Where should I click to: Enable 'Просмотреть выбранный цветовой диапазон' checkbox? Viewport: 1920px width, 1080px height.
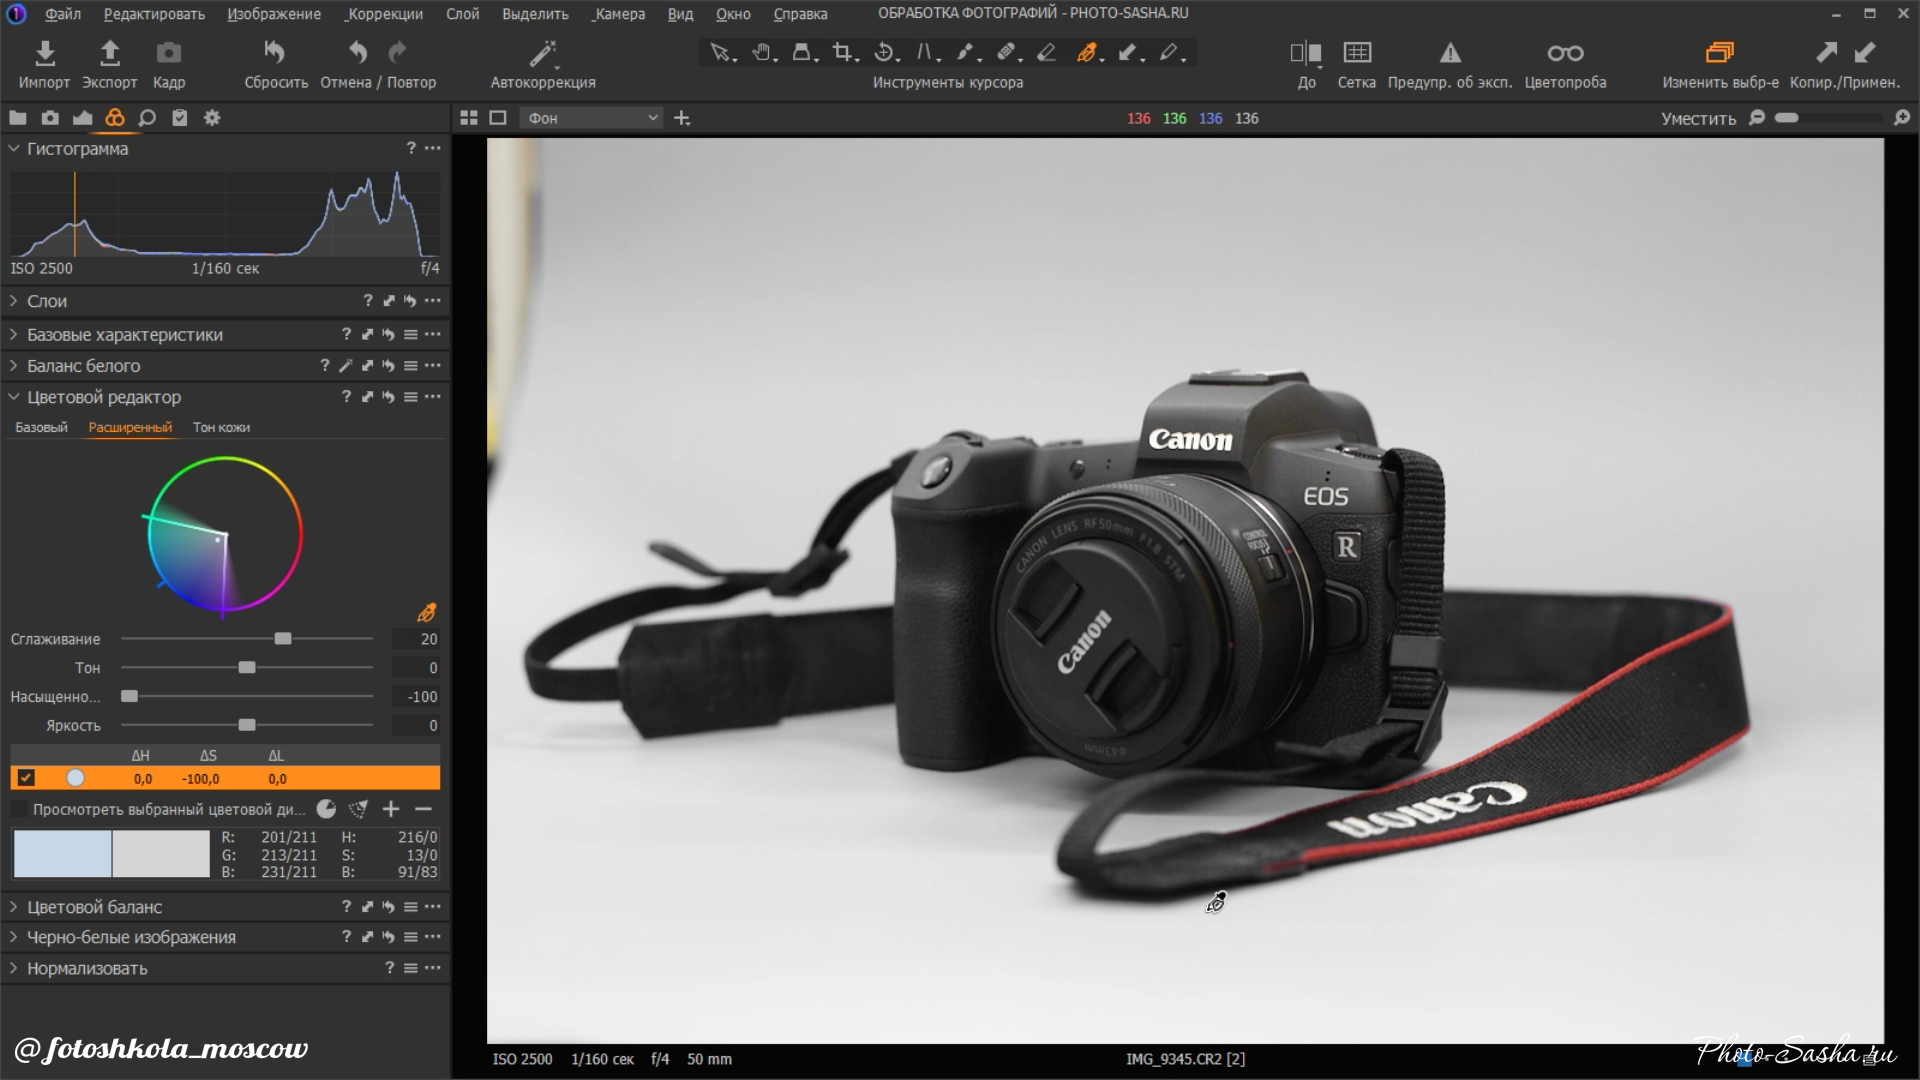(19, 809)
